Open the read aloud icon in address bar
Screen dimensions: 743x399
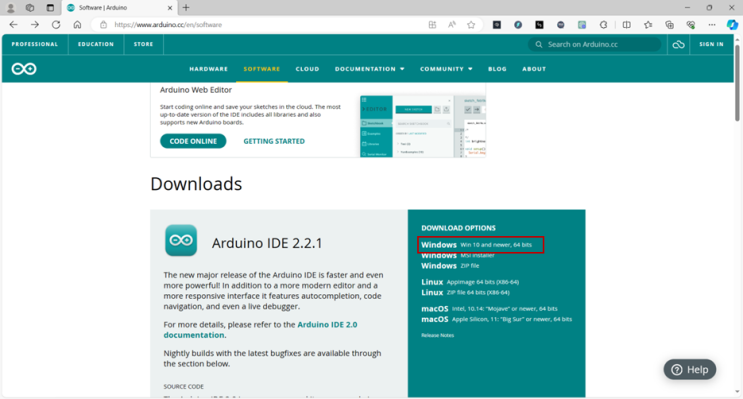452,25
